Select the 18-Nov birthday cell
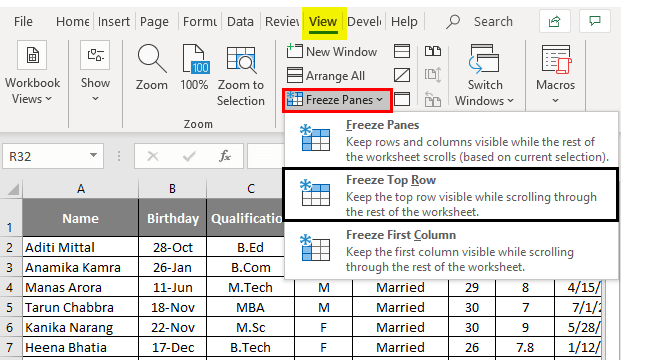This screenshot has height=362, width=652. [172, 307]
